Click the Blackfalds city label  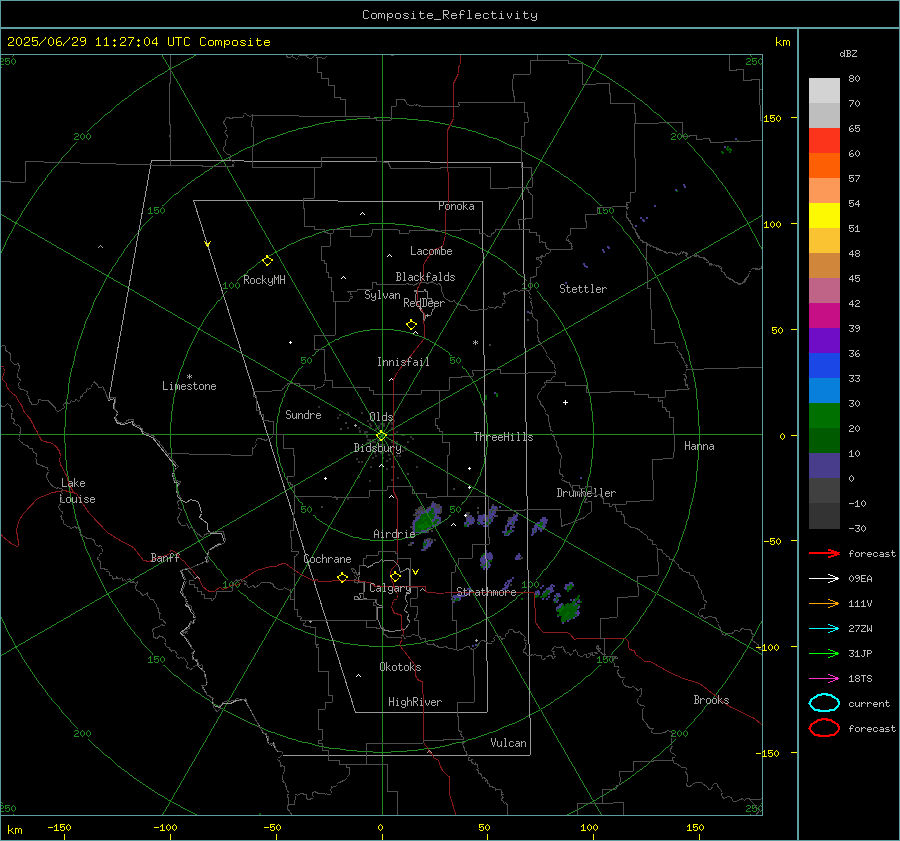[425, 277]
